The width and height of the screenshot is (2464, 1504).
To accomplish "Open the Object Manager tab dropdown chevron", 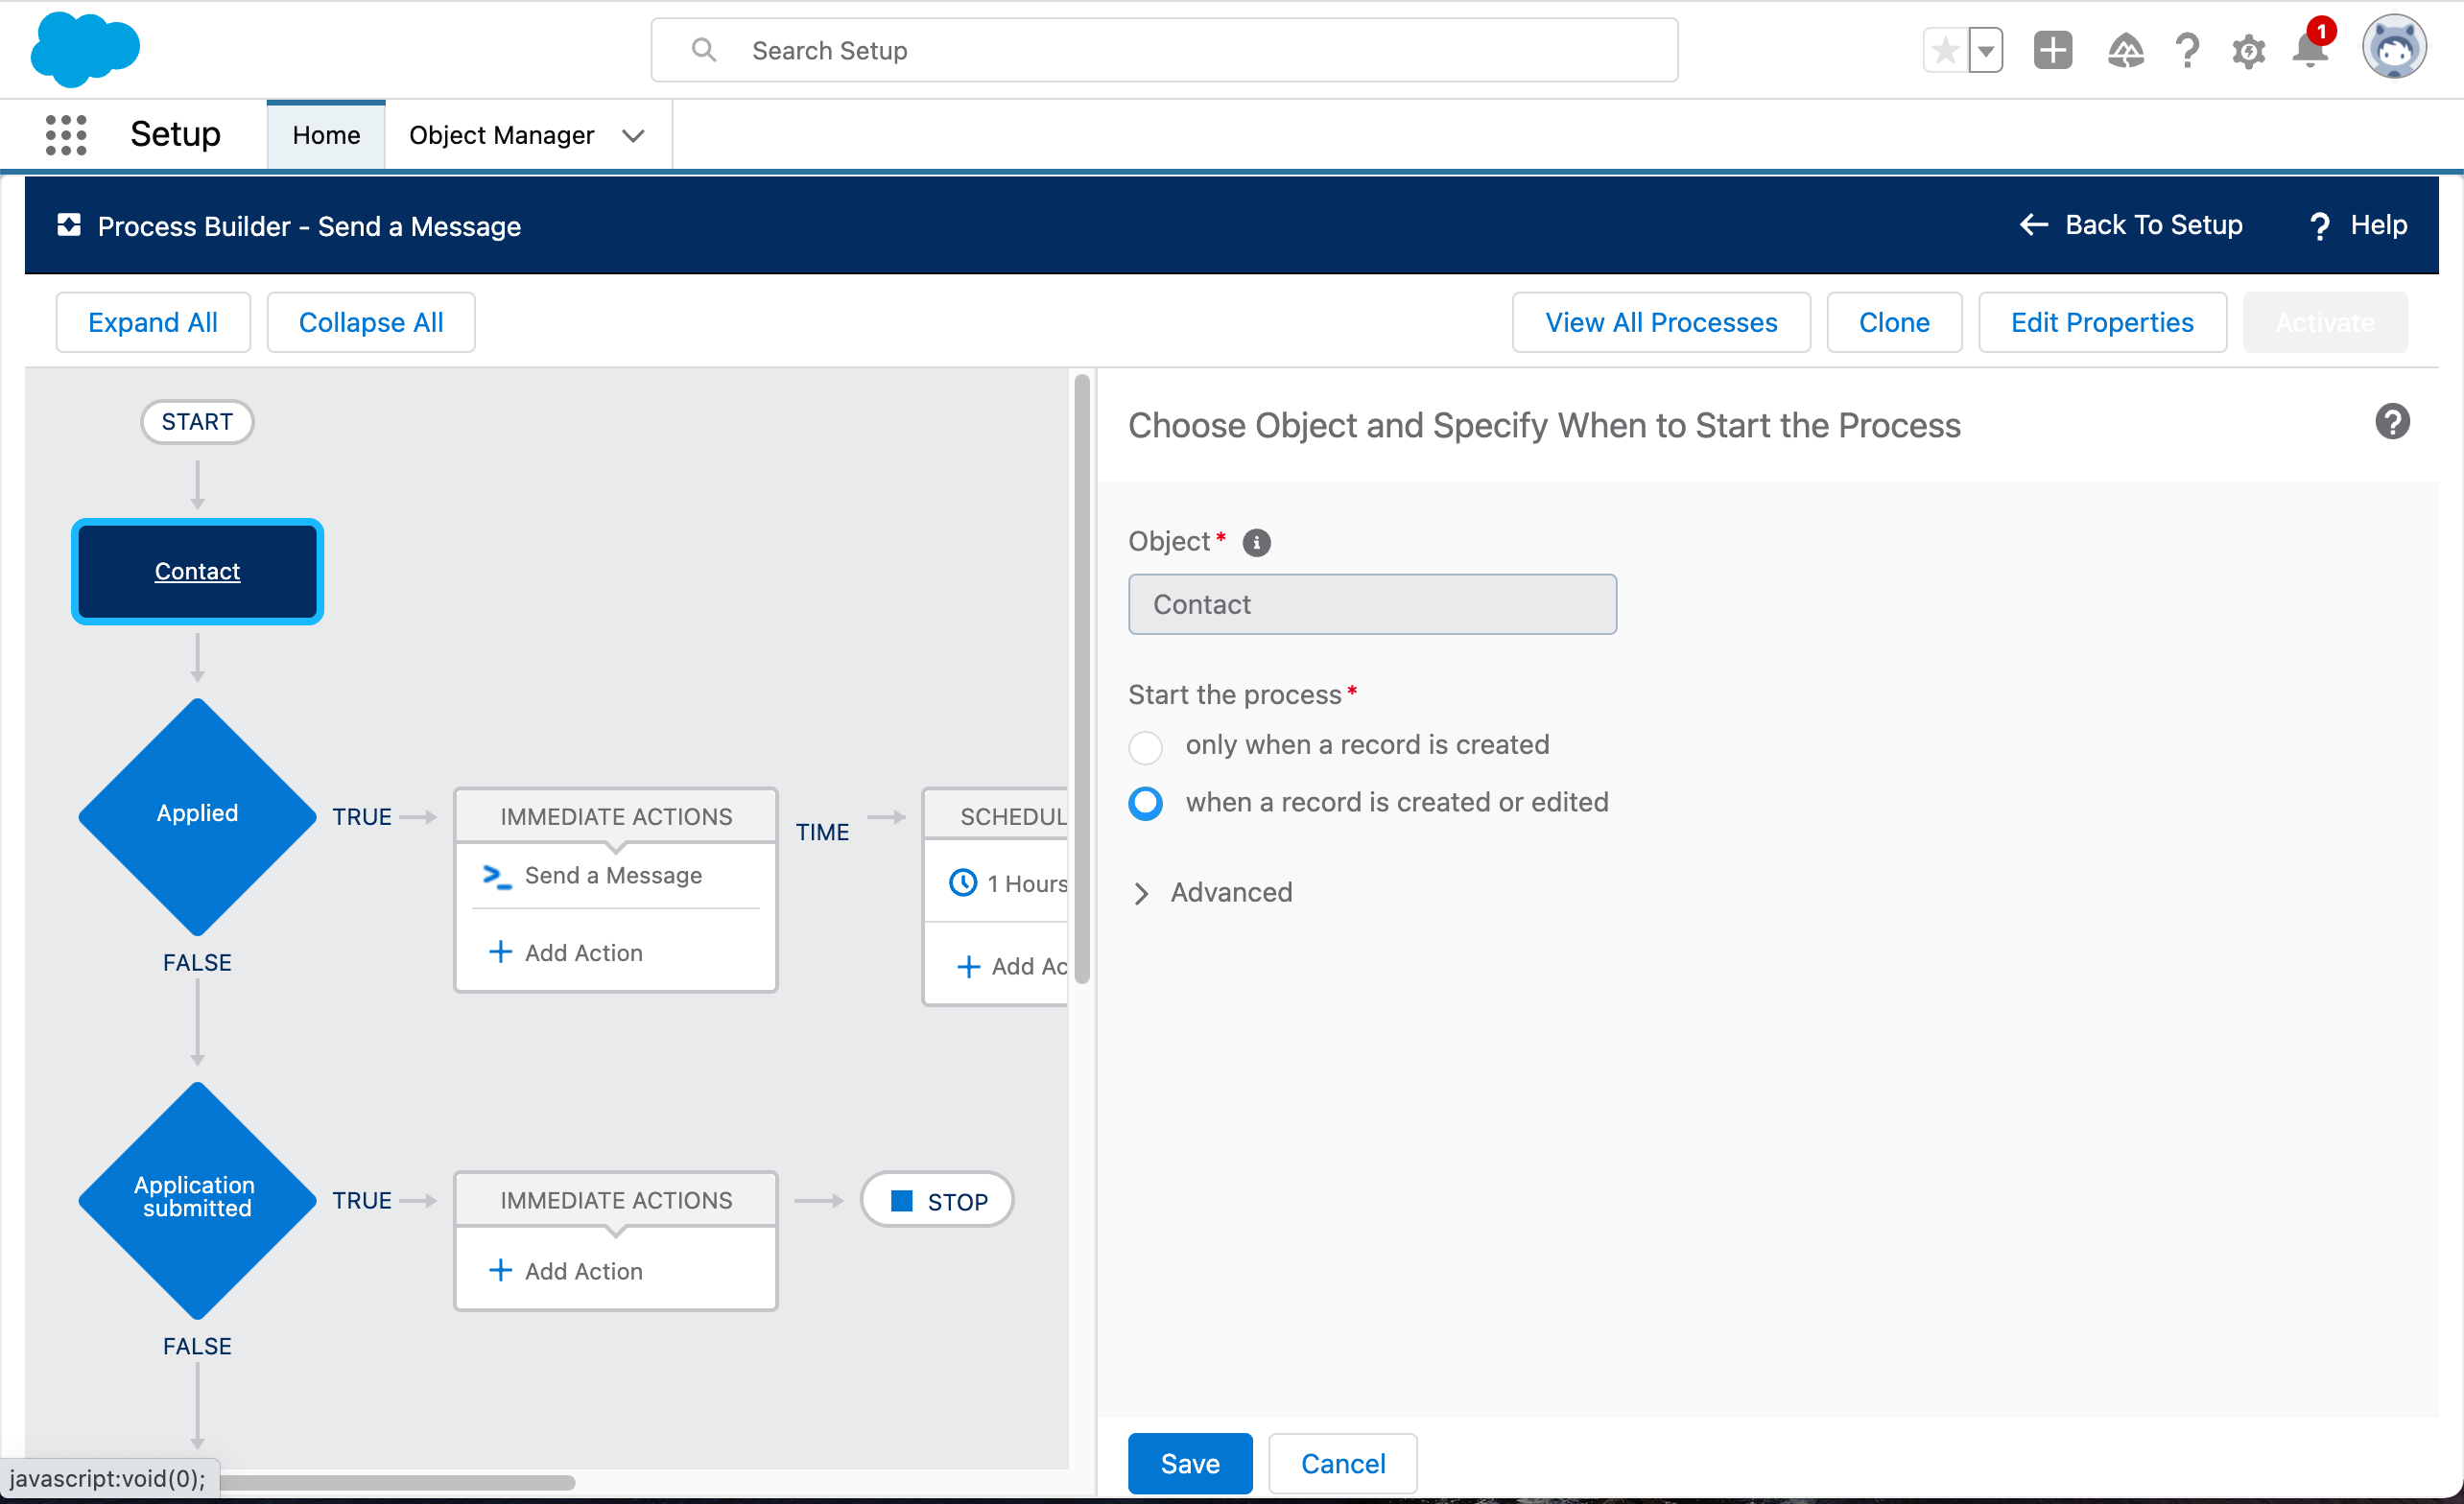I will coord(632,135).
